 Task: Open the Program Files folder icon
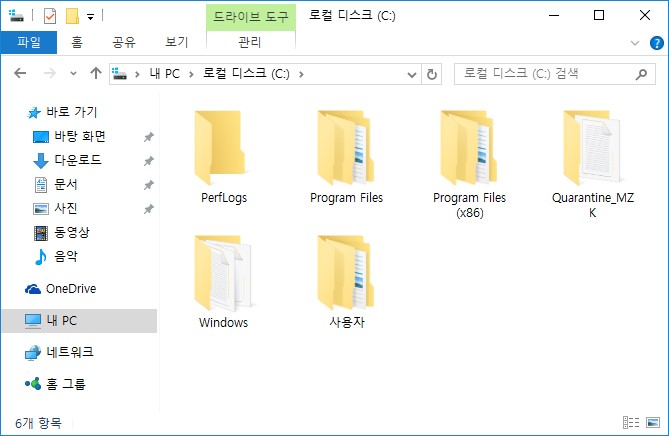346,147
